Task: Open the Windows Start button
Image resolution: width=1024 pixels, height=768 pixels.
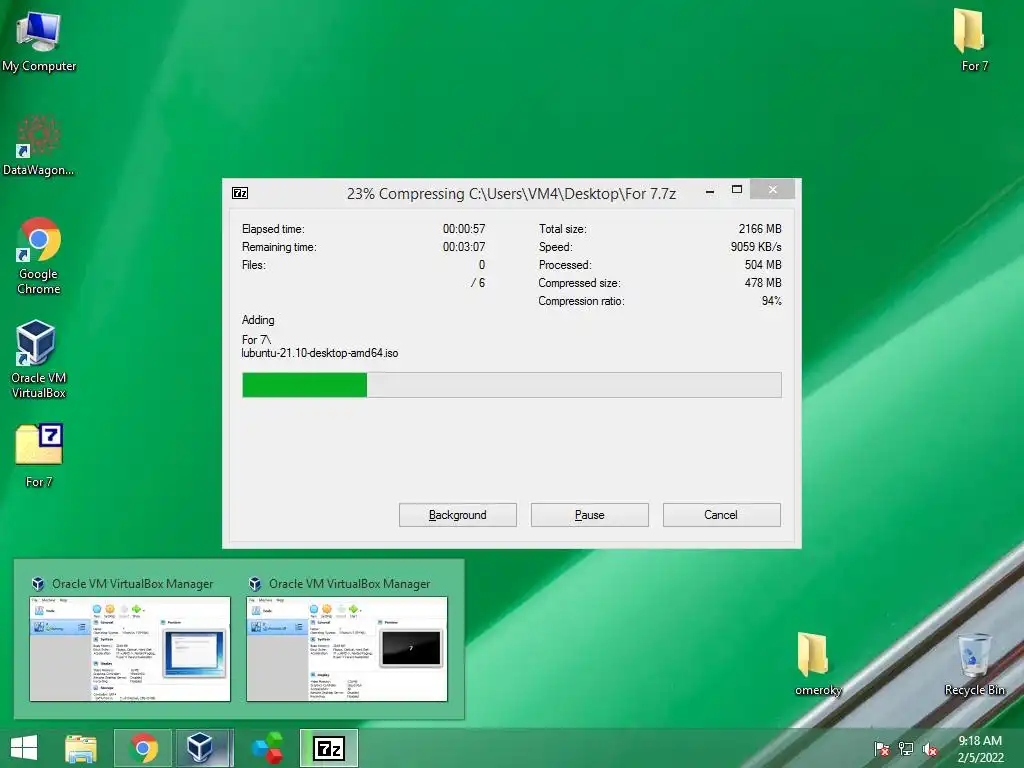Action: (24, 748)
